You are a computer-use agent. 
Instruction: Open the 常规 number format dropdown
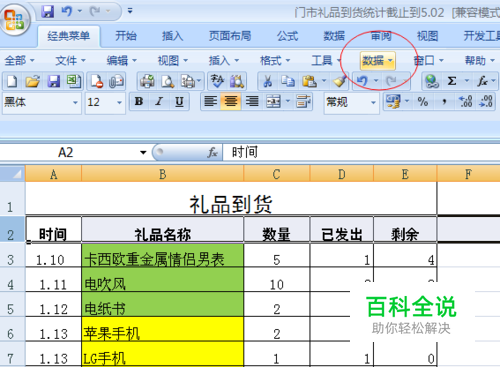[373, 103]
